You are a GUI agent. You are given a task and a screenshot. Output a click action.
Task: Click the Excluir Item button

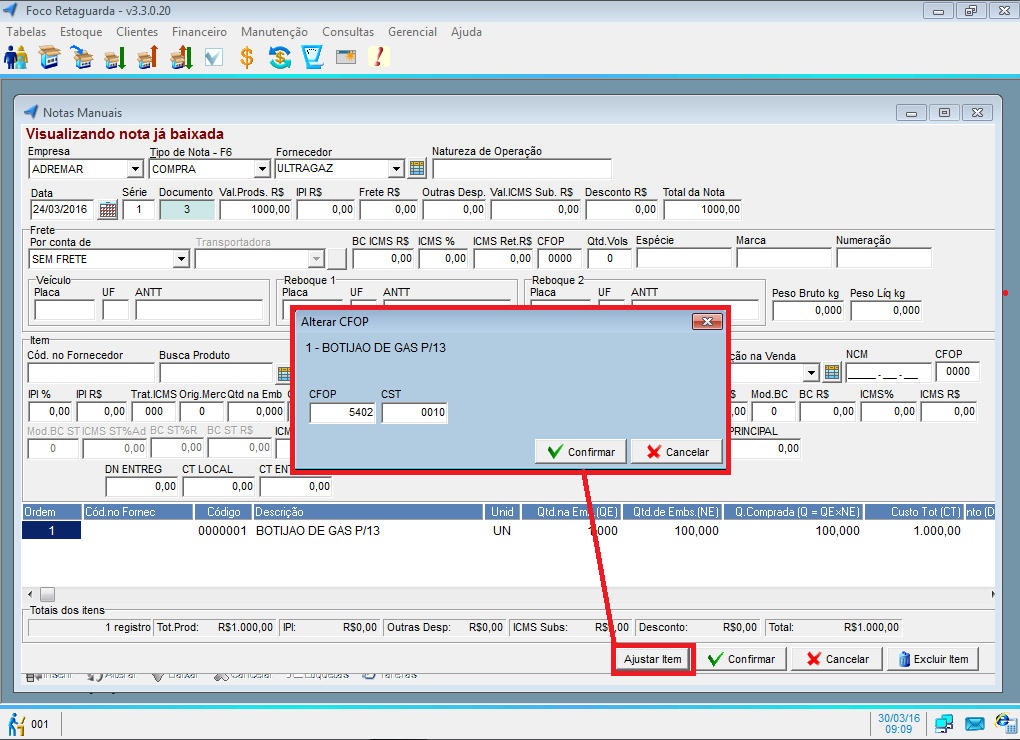coord(933,659)
